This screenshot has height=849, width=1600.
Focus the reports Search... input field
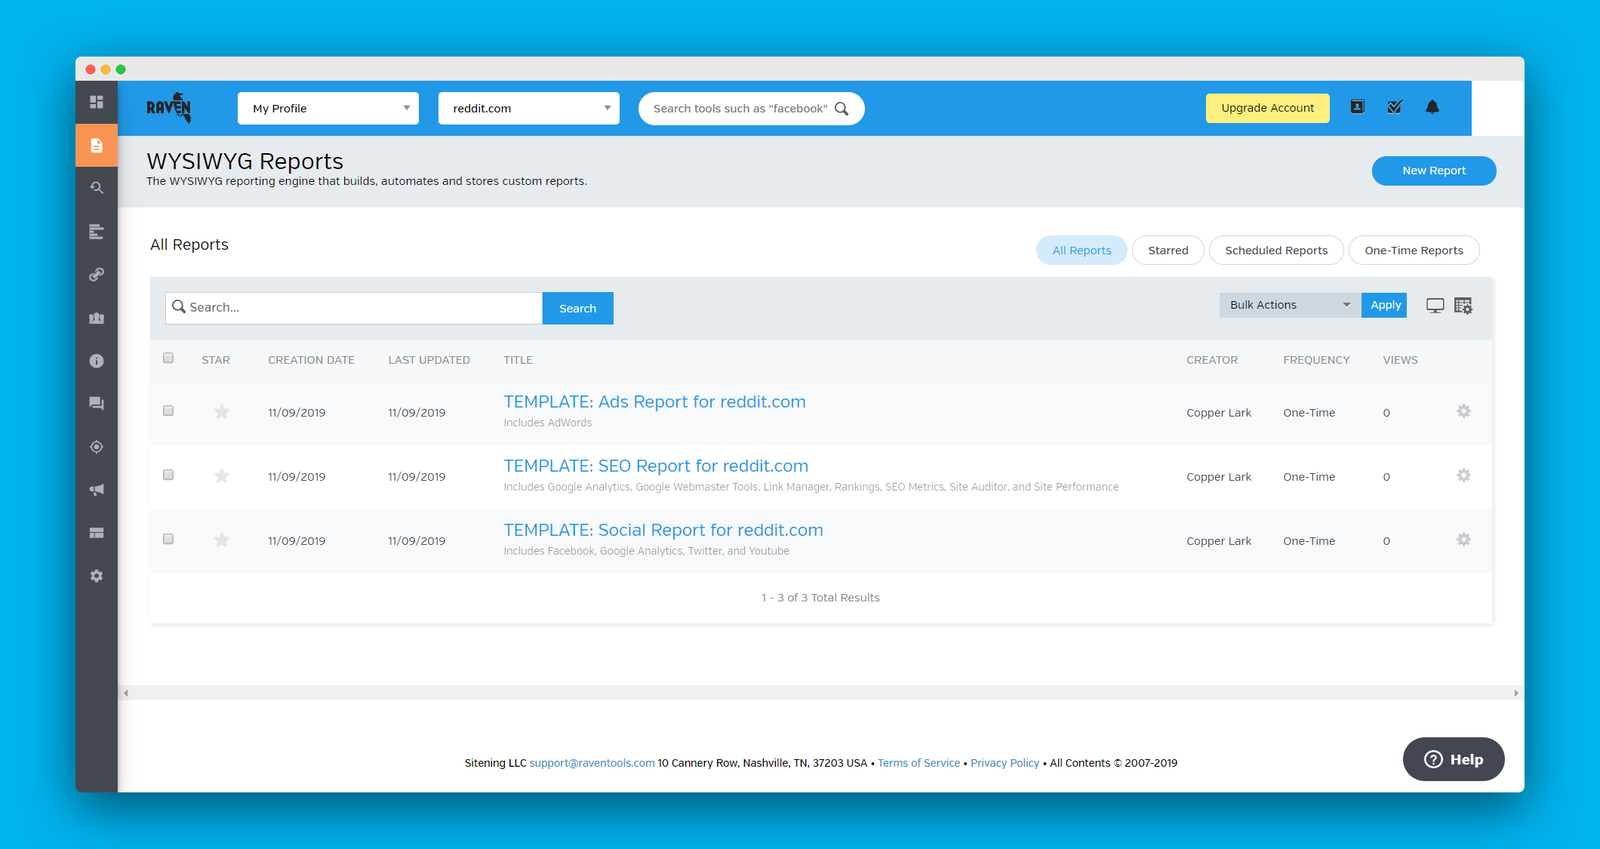[x=354, y=308]
